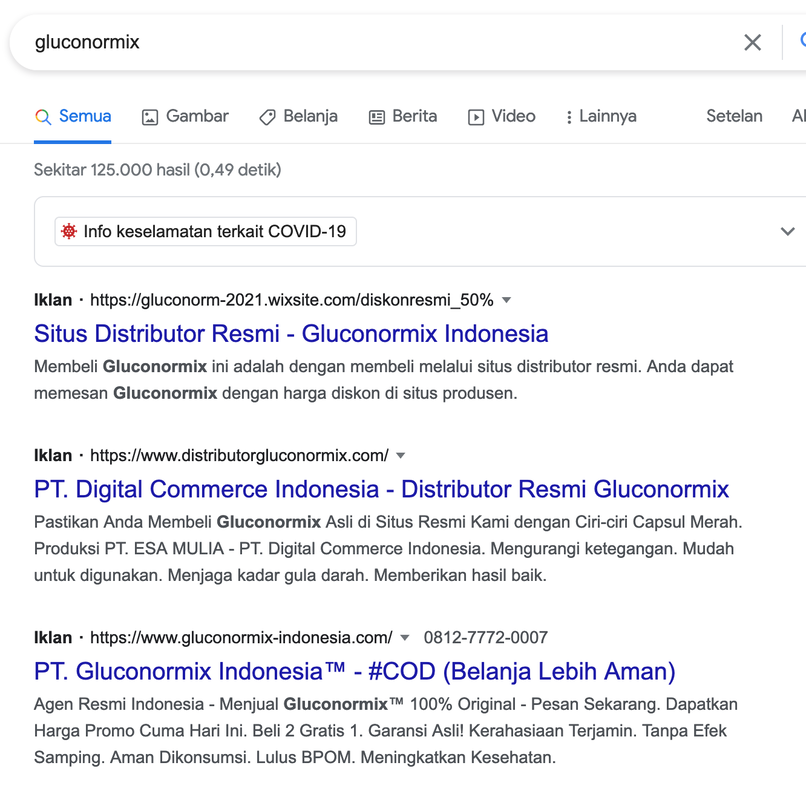Image resolution: width=806 pixels, height=800 pixels.
Task: Click the Berita news icon
Action: (377, 117)
